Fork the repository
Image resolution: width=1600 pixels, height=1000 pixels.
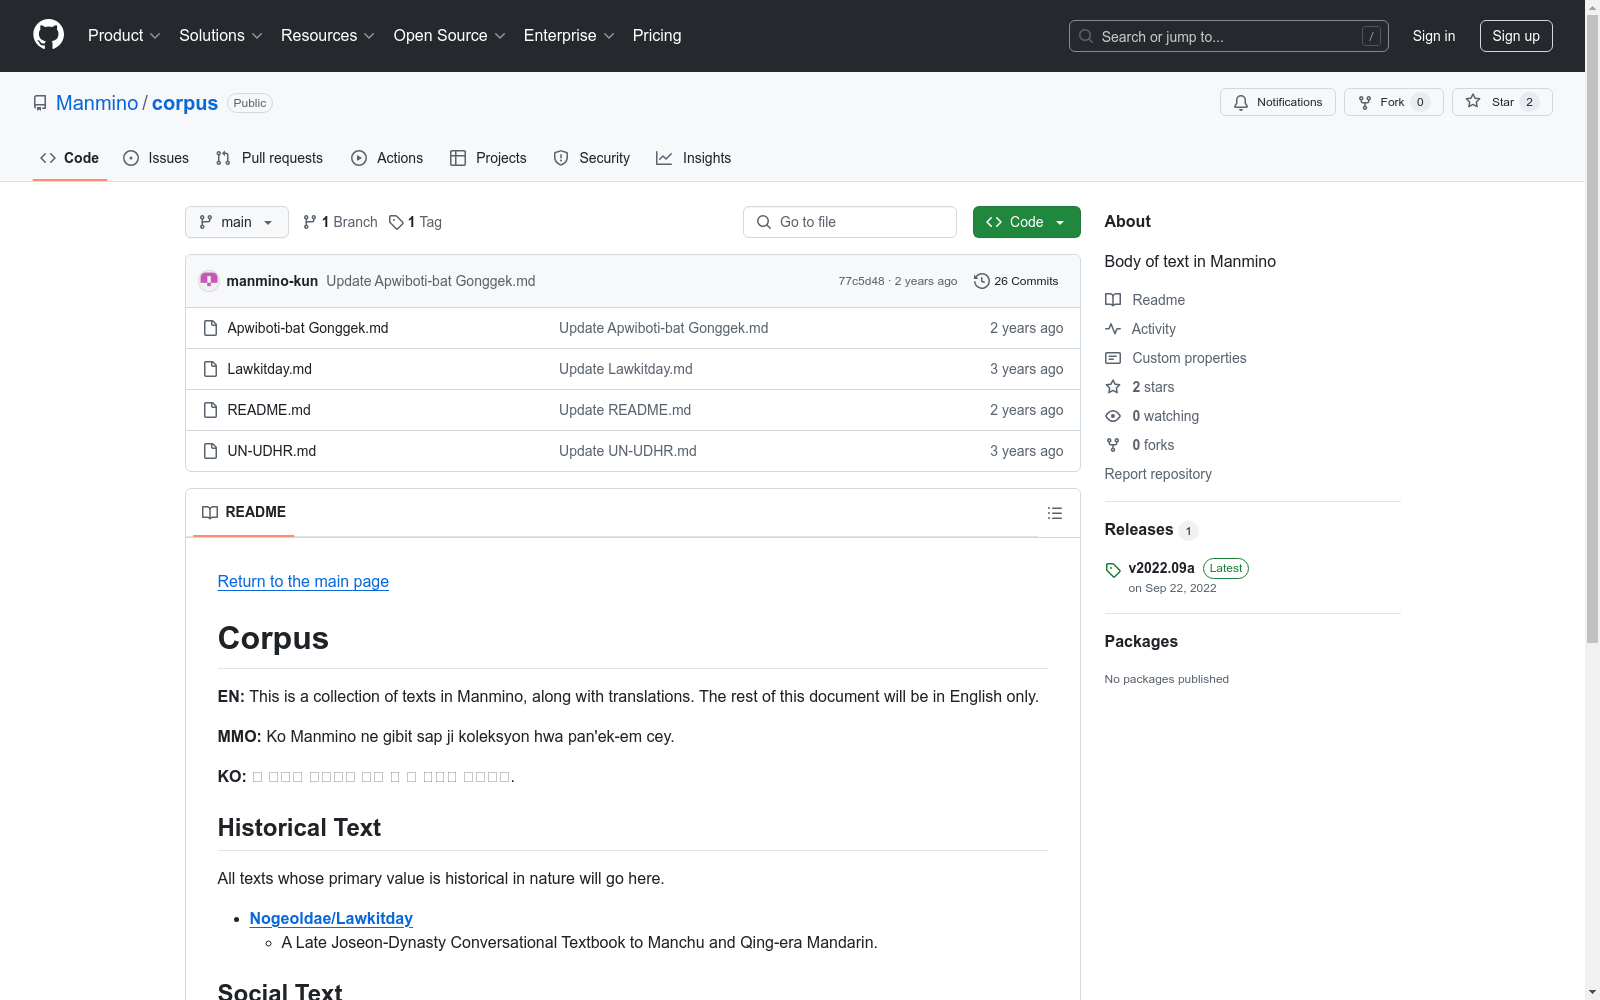pyautogui.click(x=1394, y=102)
